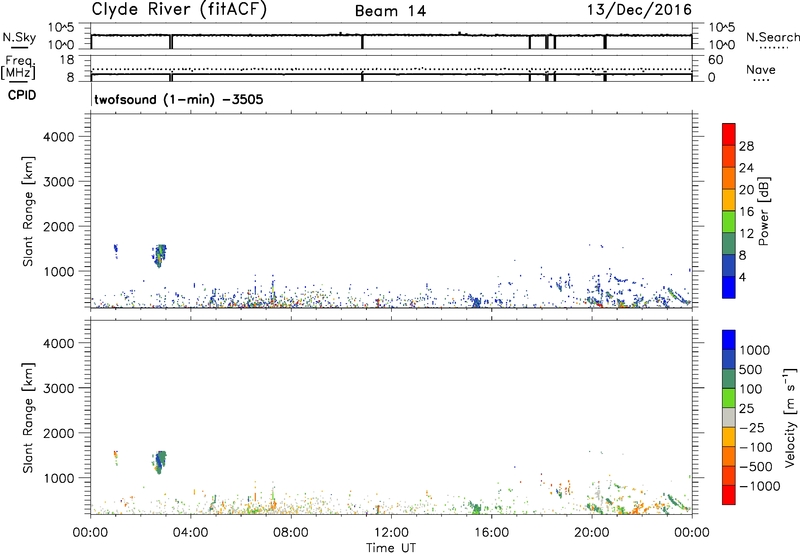Viewport: 800px width, 554px height.
Task: Click the date "13/Dec/2016"
Action: click(x=639, y=9)
